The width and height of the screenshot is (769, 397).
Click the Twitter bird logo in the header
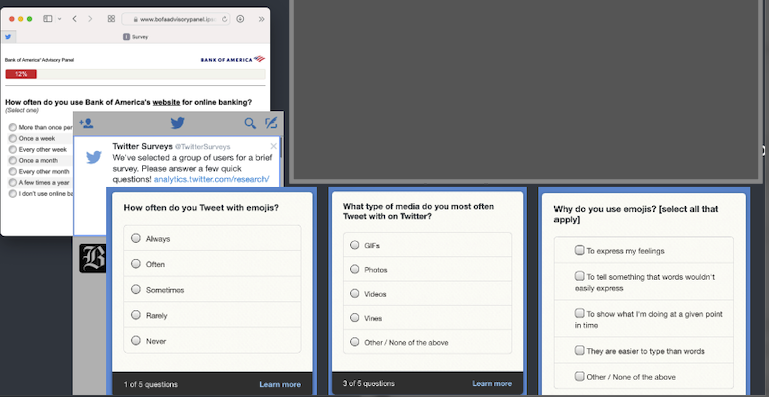click(178, 123)
